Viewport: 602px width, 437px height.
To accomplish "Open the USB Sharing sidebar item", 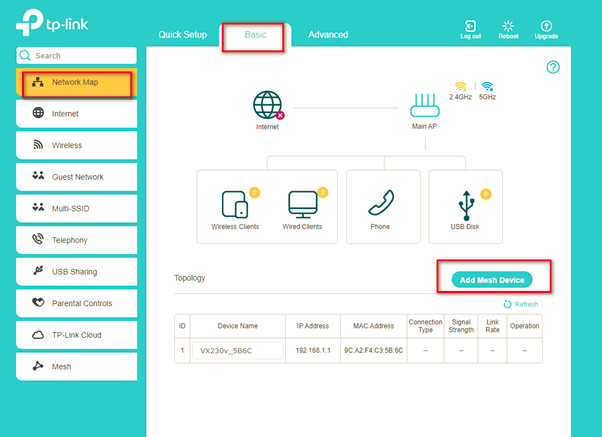I will [76, 271].
